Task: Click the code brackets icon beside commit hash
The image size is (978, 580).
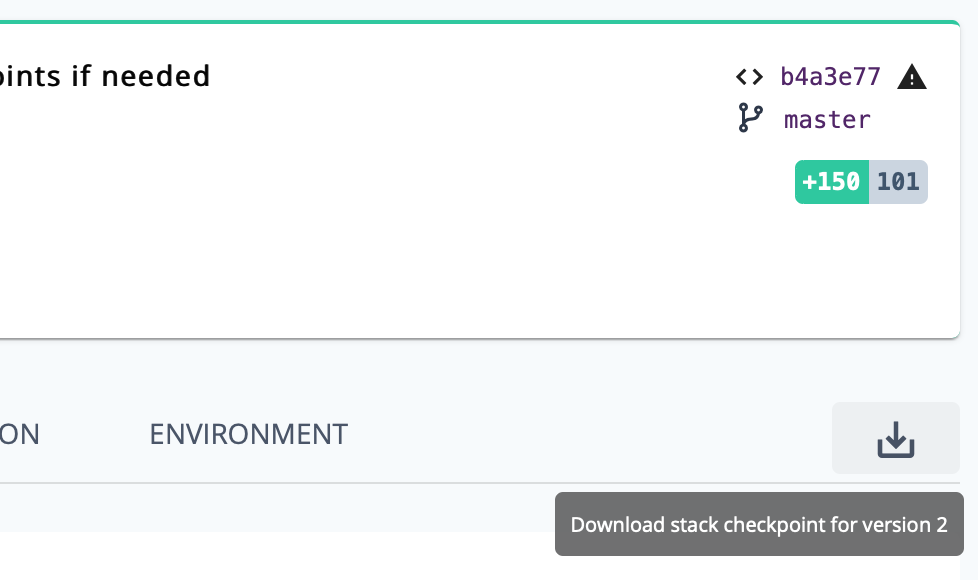Action: (748, 76)
